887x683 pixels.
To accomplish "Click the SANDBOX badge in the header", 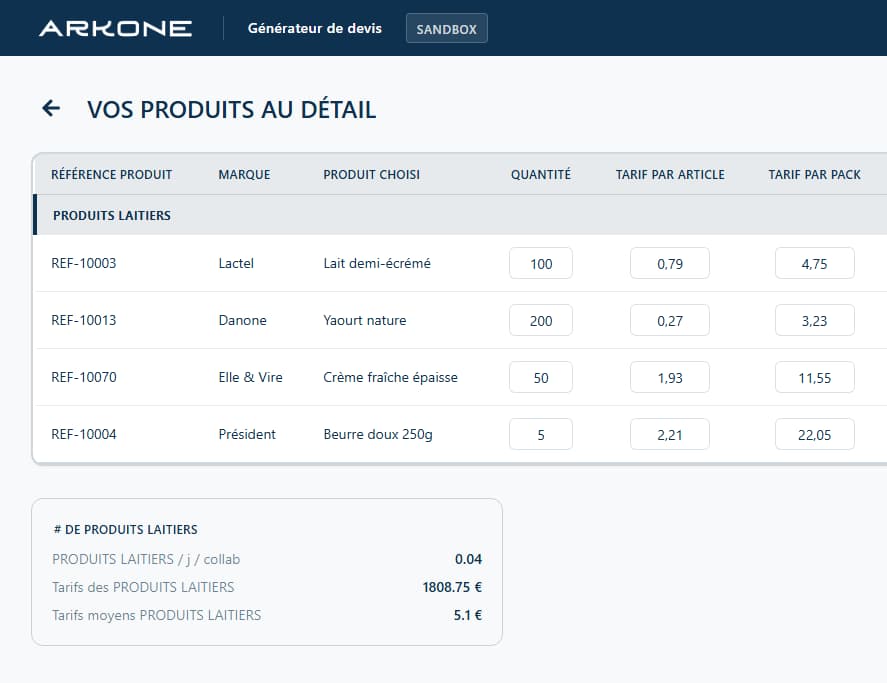I will (x=446, y=28).
